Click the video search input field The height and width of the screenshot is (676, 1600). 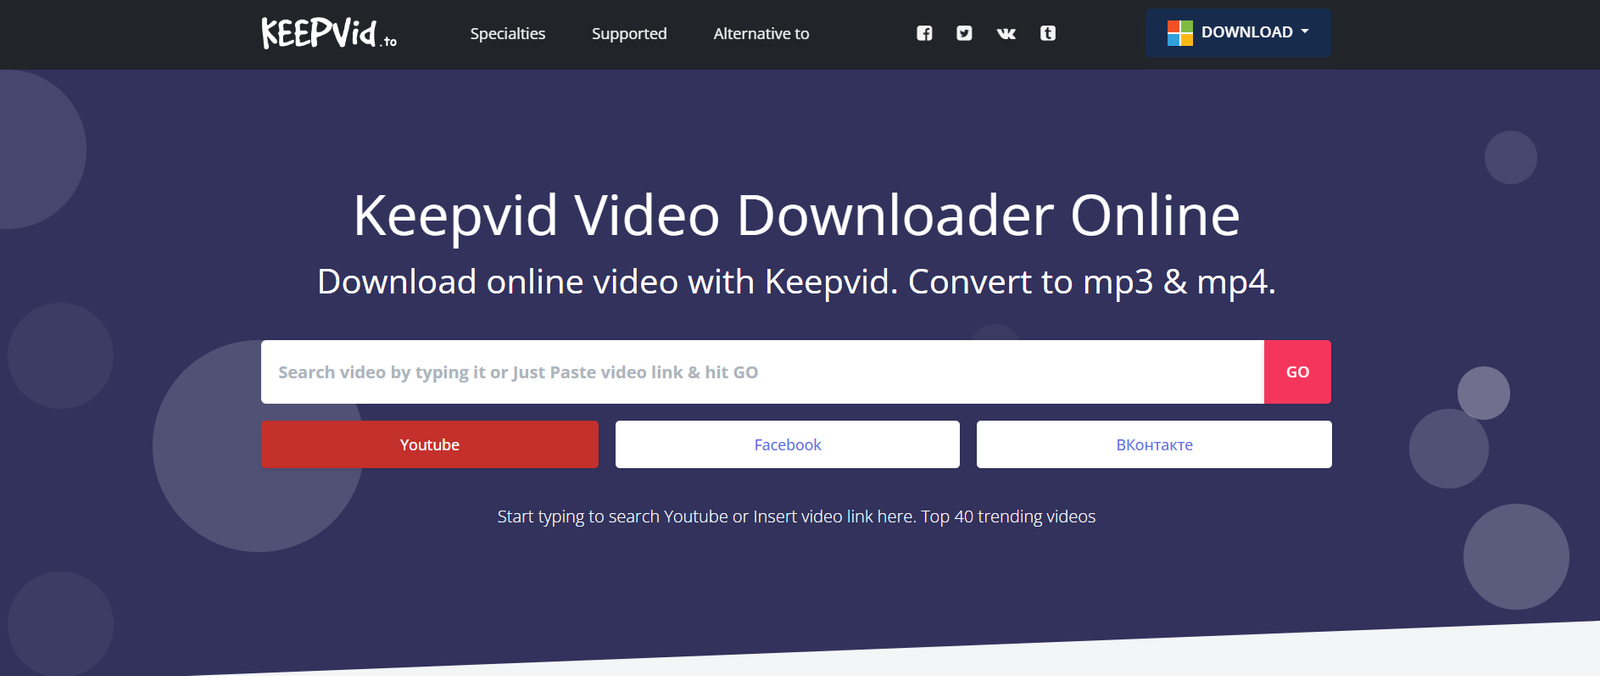[762, 372]
